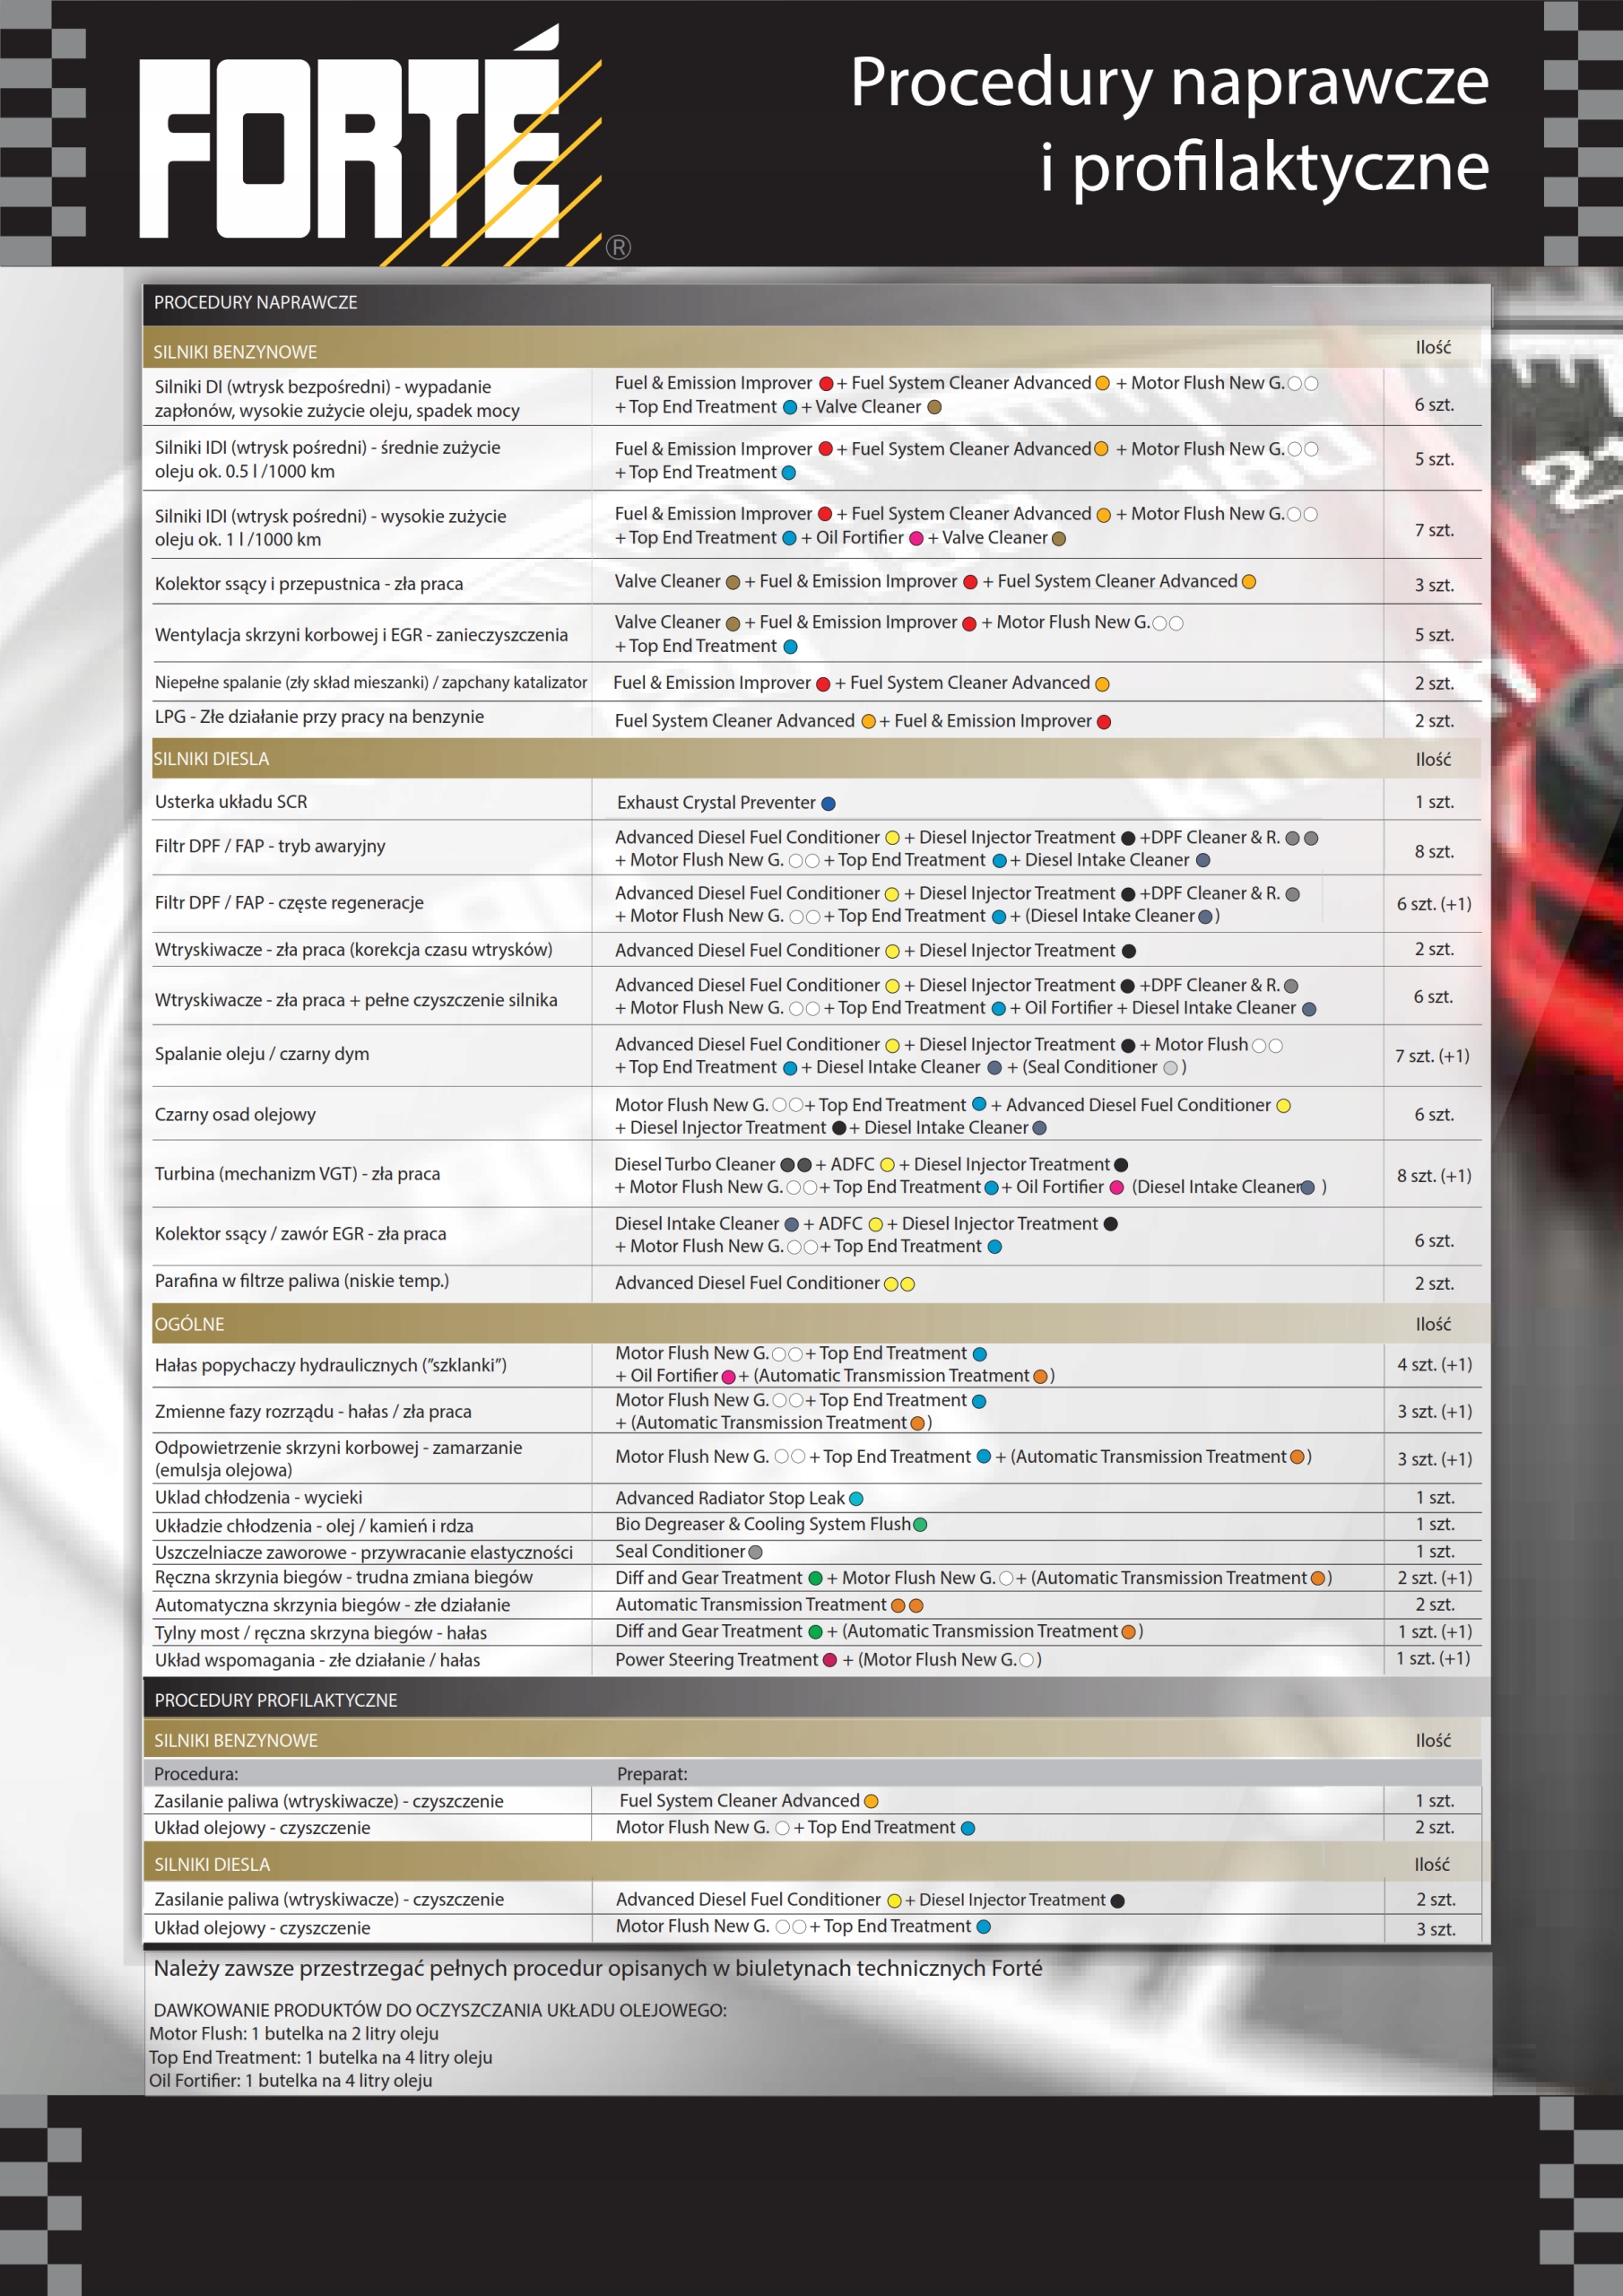Click "Układ wspomagania - złe działanie / hałas"

click(x=317, y=1661)
